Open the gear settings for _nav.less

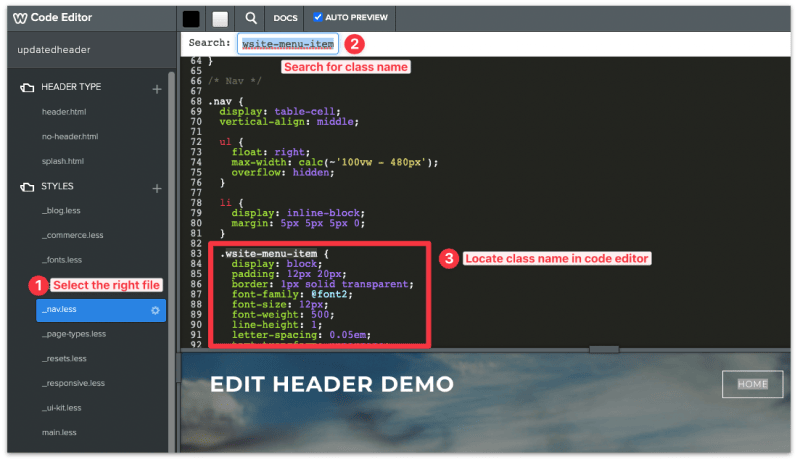[155, 310]
